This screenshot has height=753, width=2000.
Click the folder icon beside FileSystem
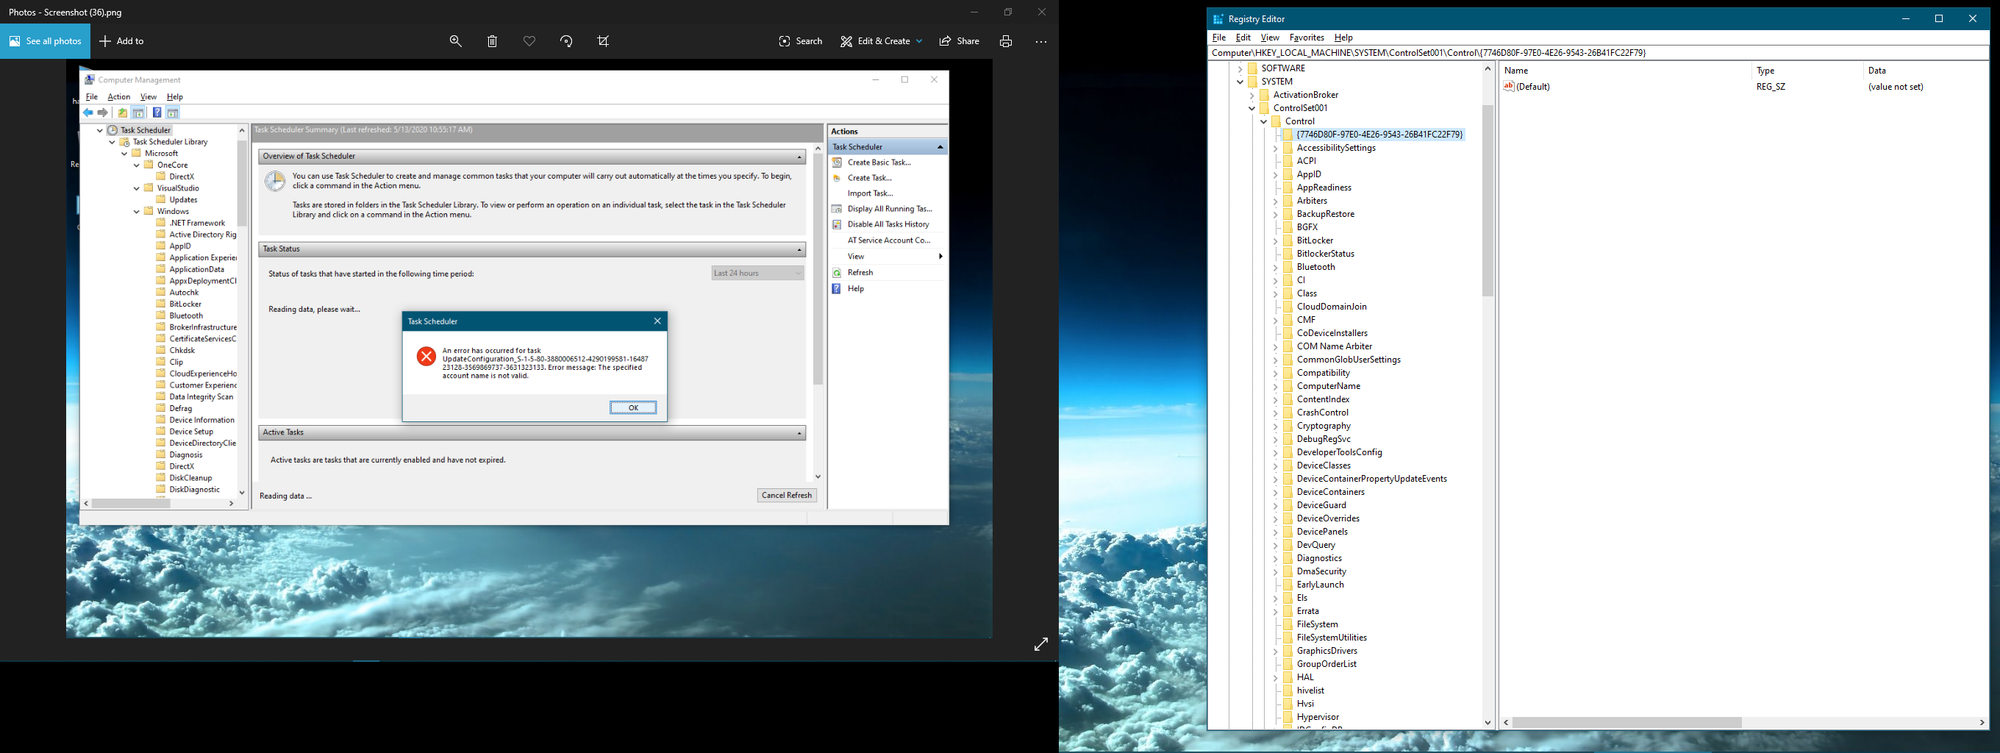pos(1288,624)
